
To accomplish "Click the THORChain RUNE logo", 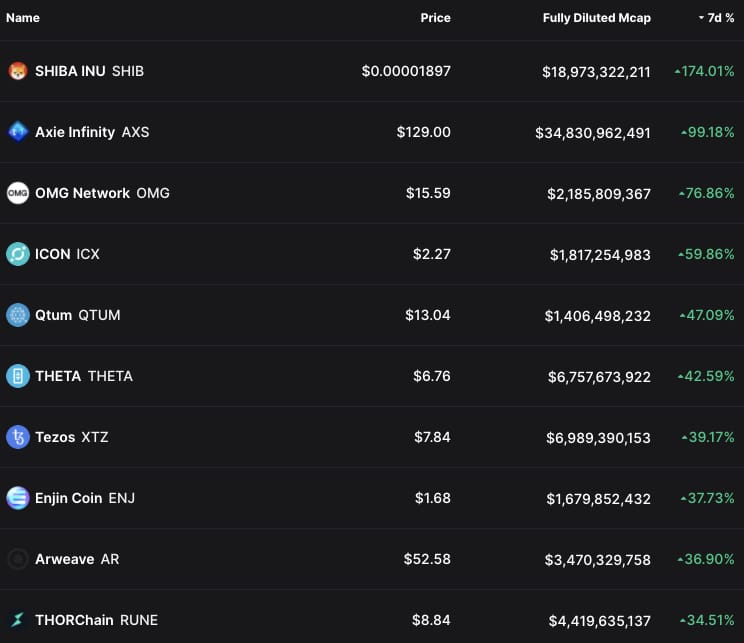I will 18,620.
